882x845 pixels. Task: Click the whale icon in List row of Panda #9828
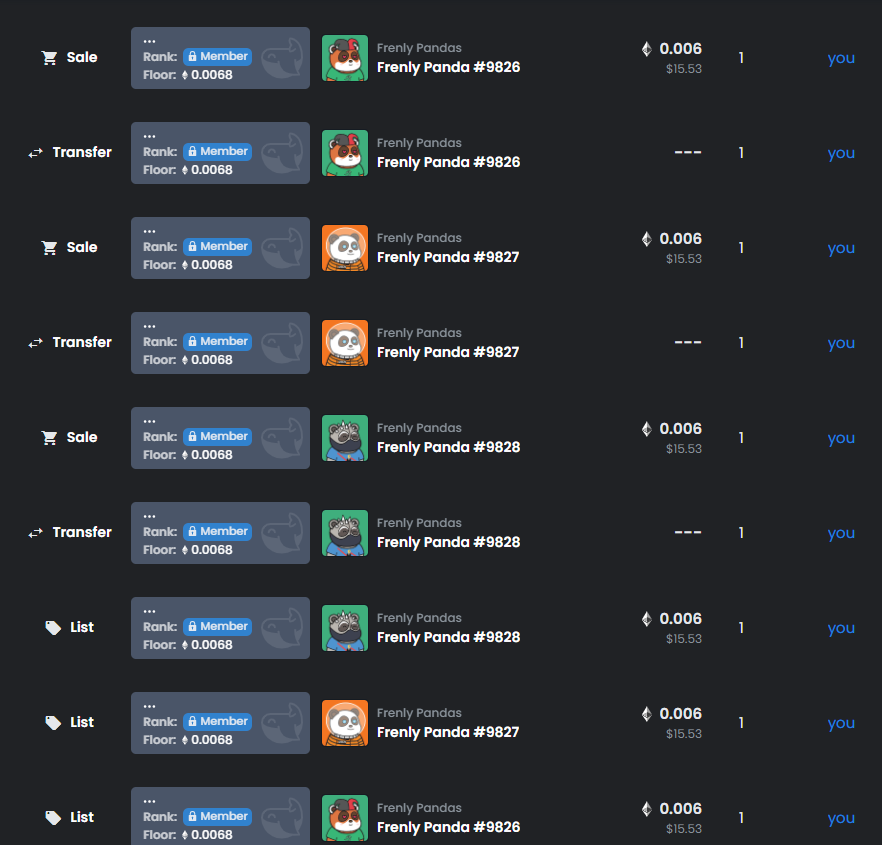[282, 628]
